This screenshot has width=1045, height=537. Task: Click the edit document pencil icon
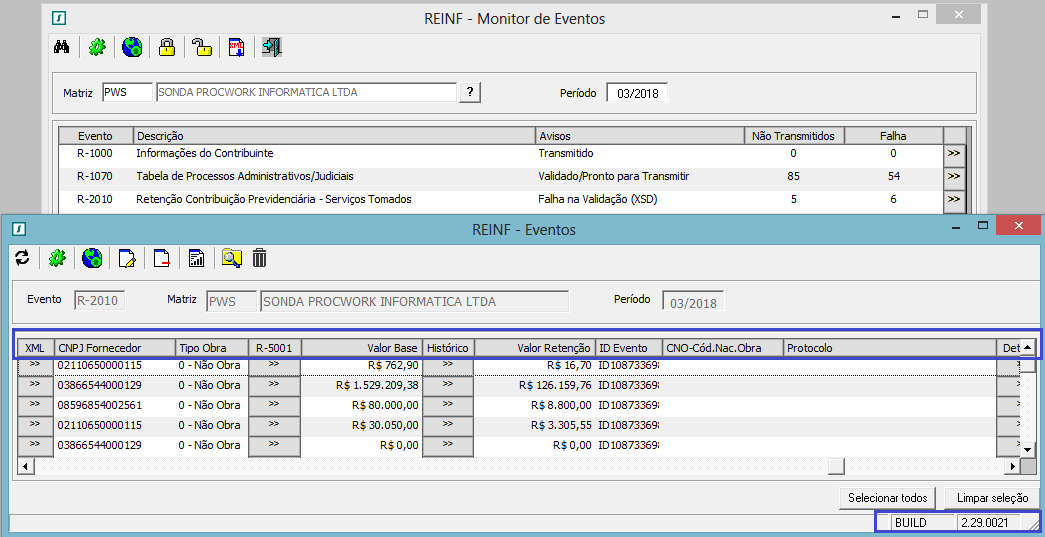(x=127, y=259)
